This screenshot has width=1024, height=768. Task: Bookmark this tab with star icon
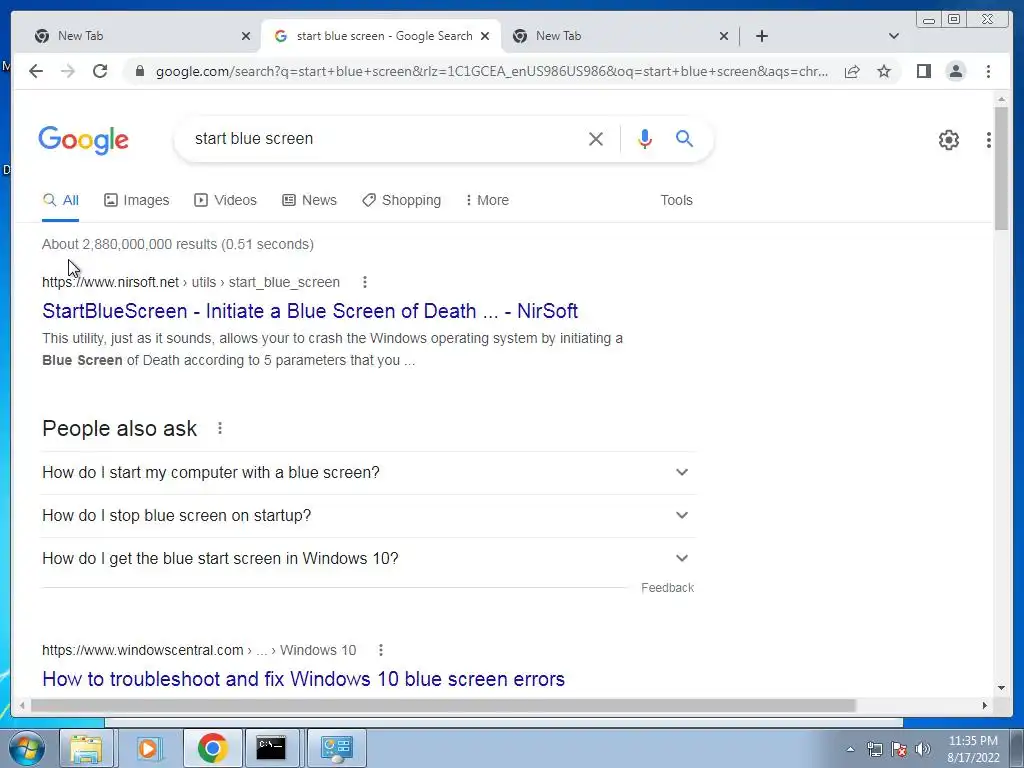coord(884,71)
